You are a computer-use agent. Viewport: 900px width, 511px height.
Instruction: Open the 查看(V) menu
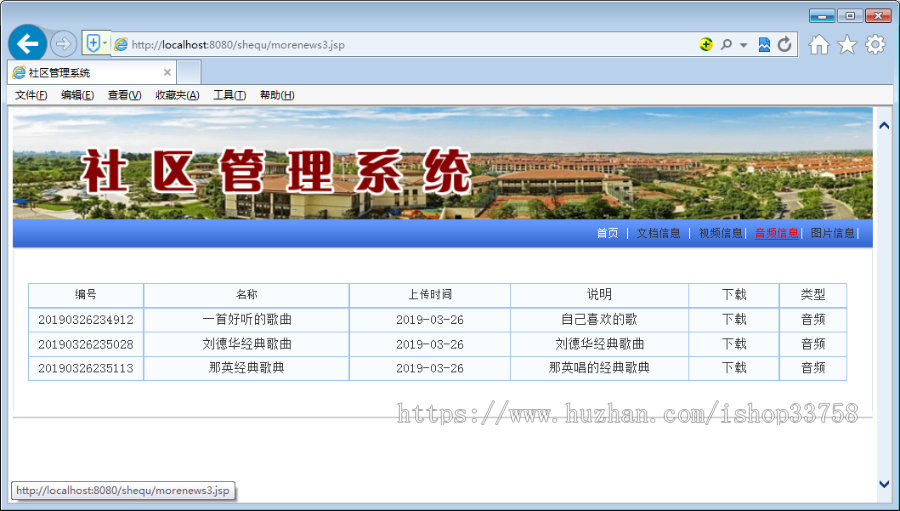pos(125,95)
